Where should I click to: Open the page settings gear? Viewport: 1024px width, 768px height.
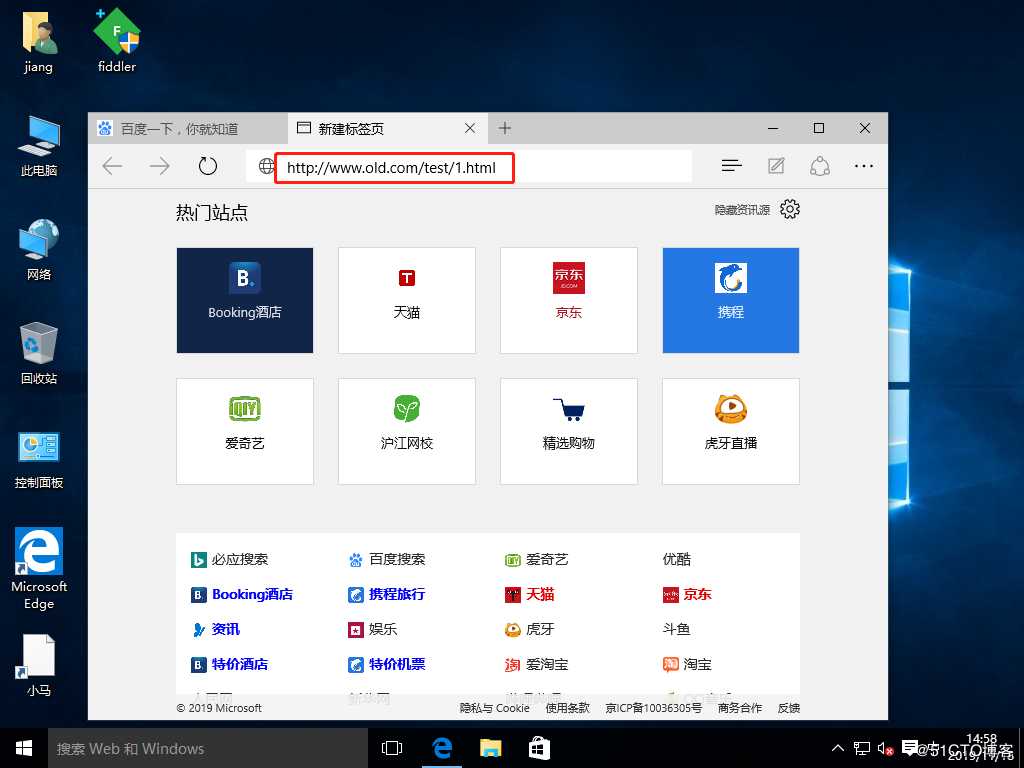point(790,209)
